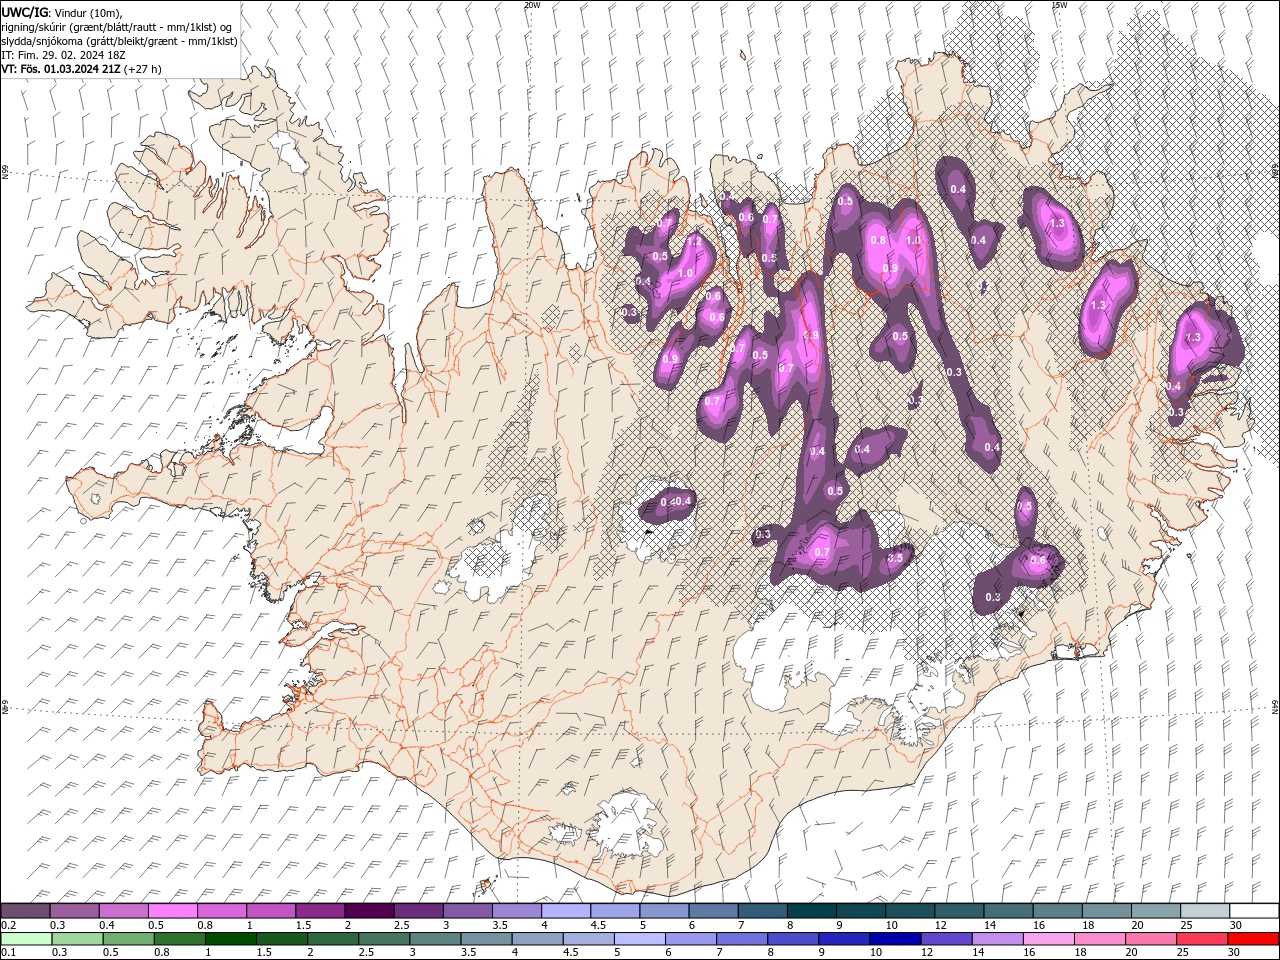Click the '20W' longitude label
This screenshot has height=960, width=1280.
pyautogui.click(x=532, y=5)
